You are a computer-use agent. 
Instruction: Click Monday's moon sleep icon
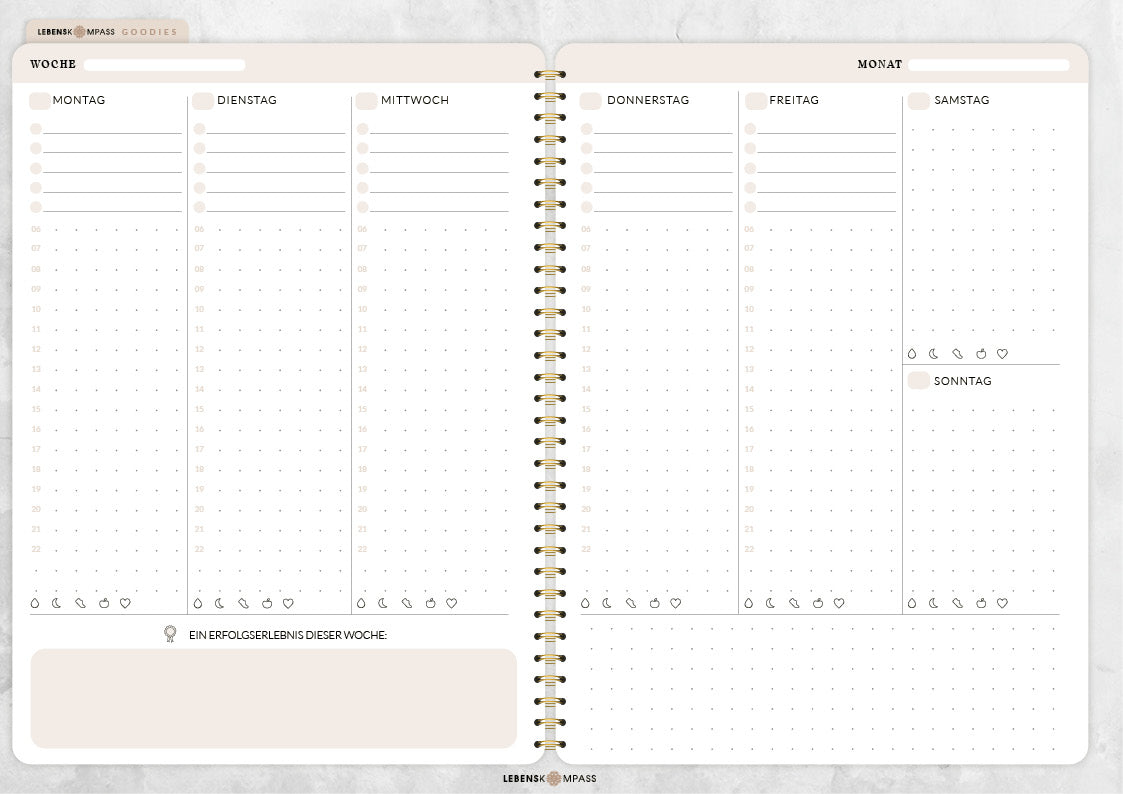click(x=57, y=604)
